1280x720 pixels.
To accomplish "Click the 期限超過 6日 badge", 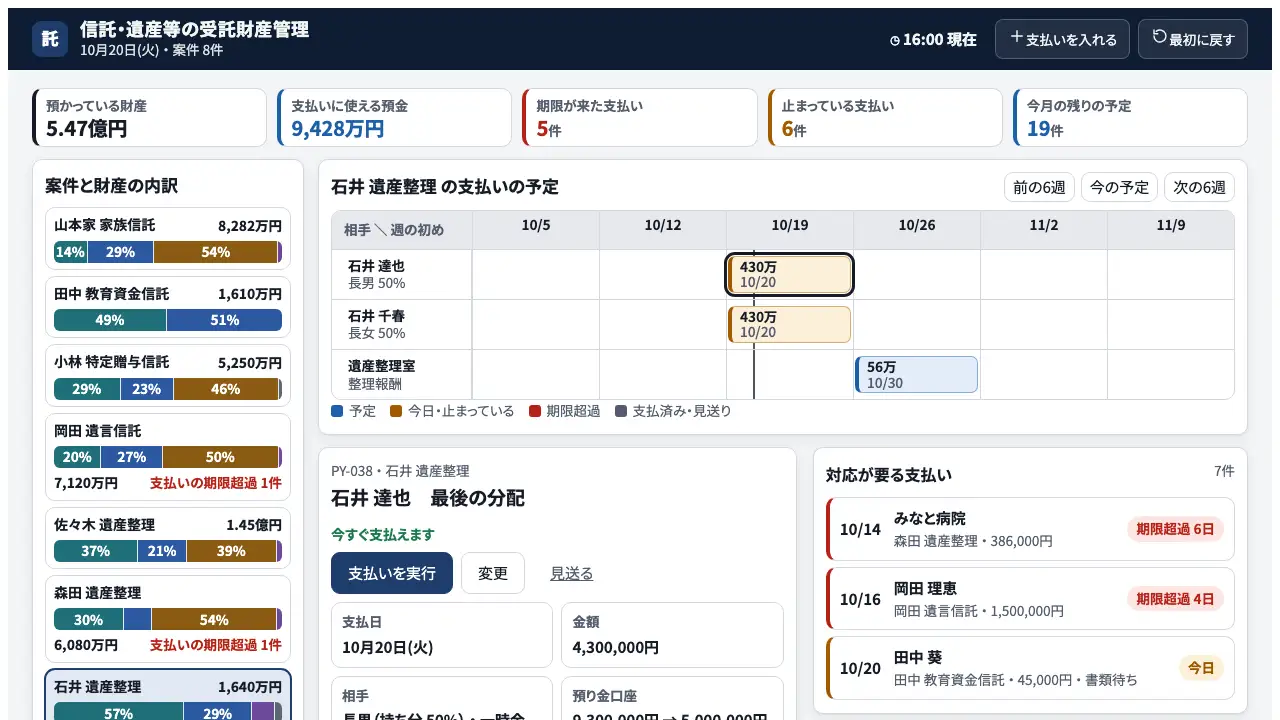I will click(x=1175, y=529).
